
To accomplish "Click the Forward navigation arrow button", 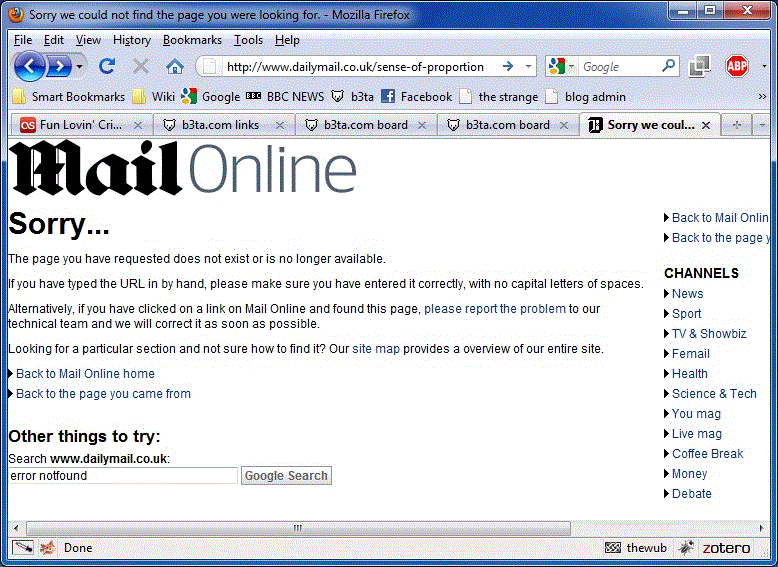I will coord(60,66).
